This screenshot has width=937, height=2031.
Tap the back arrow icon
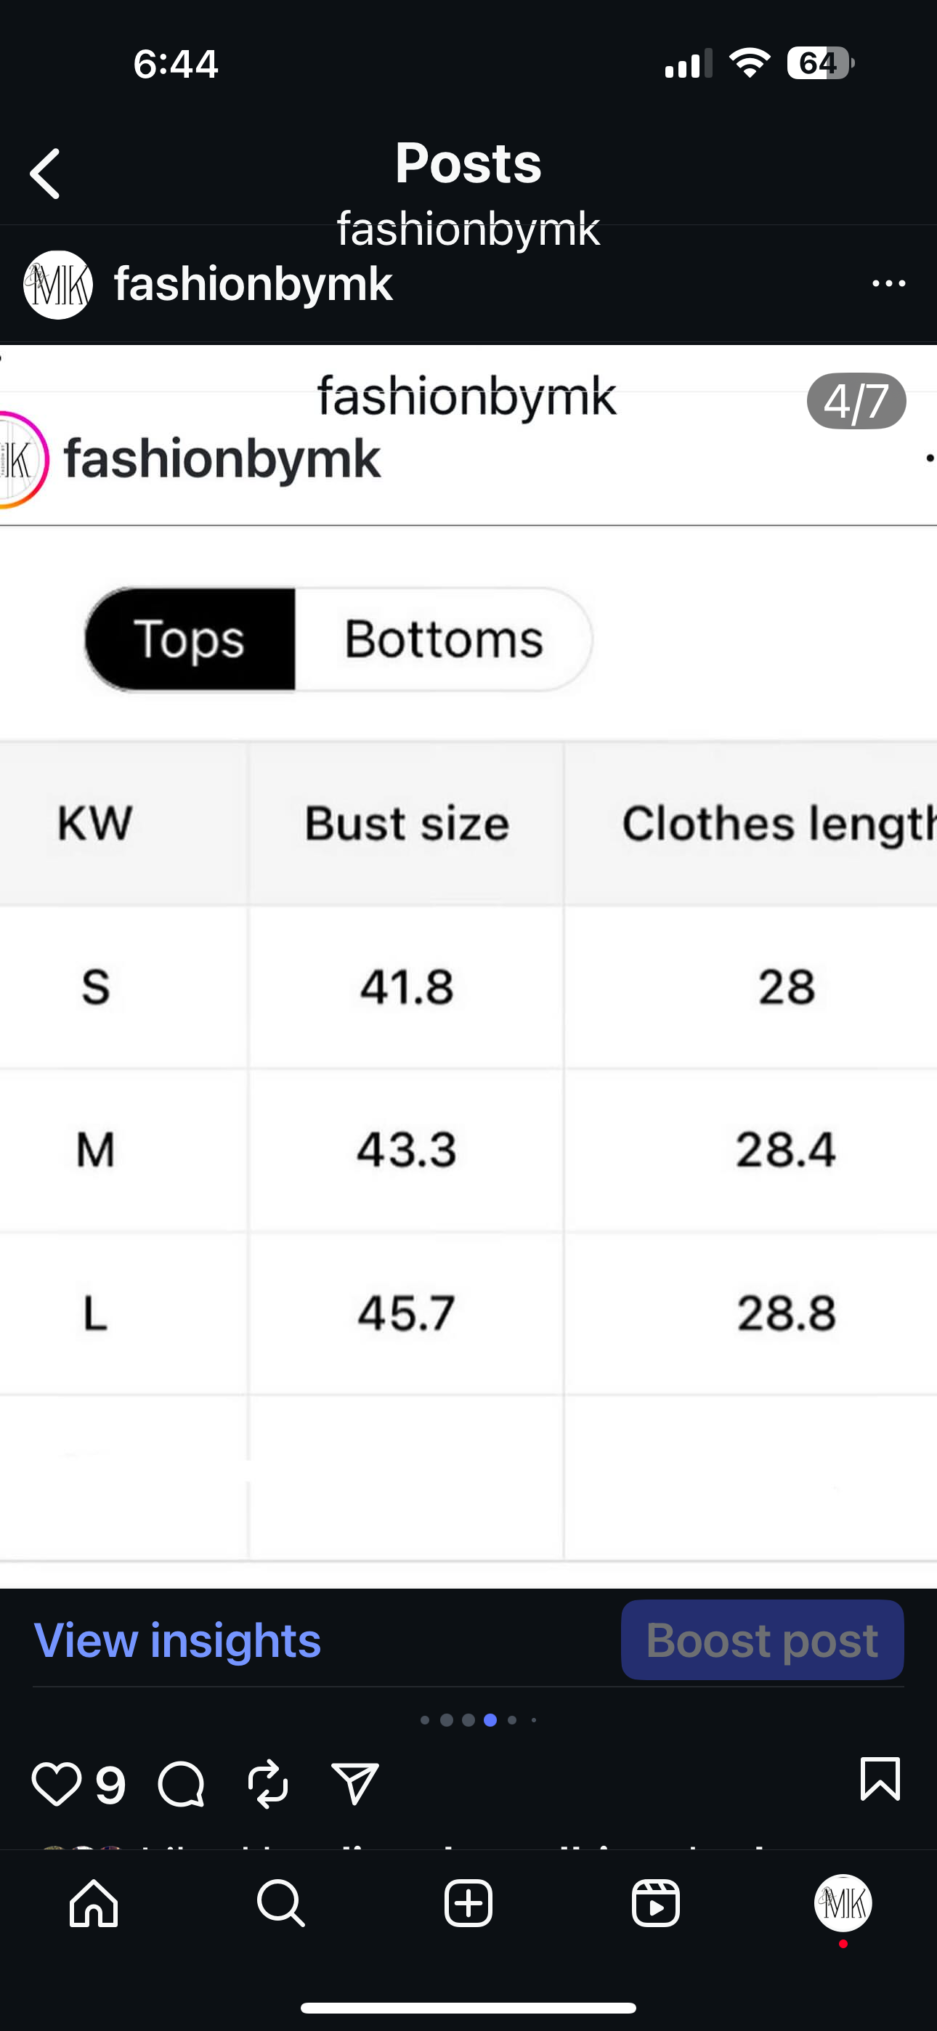point(45,174)
